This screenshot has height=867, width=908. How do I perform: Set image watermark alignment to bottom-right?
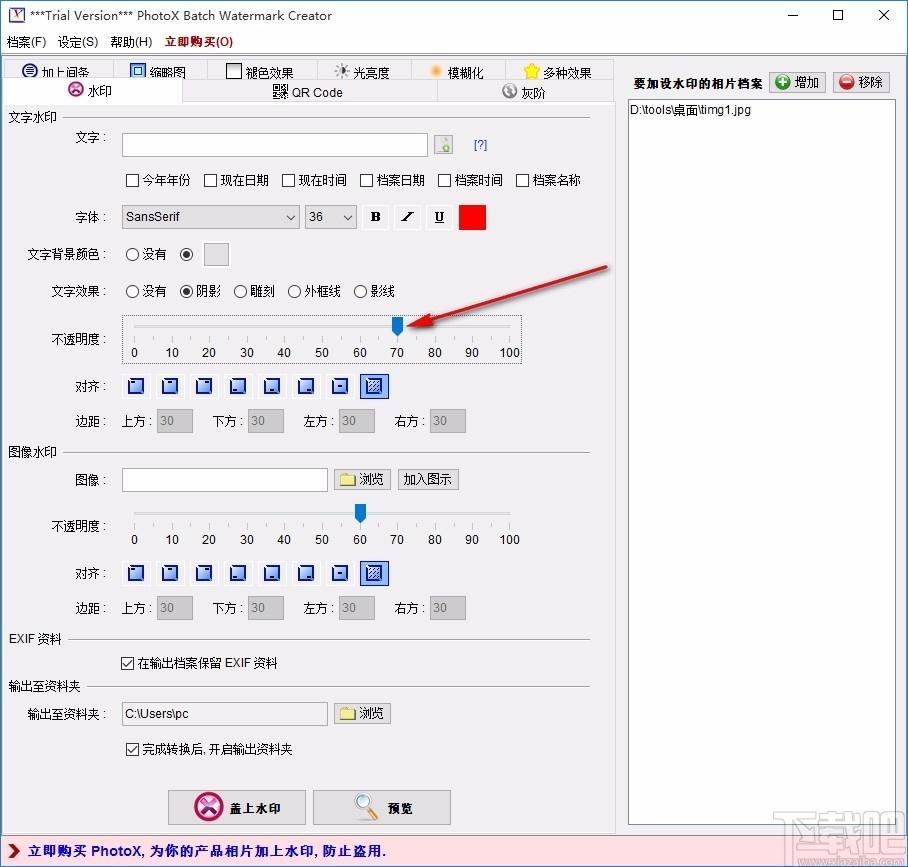coord(306,573)
